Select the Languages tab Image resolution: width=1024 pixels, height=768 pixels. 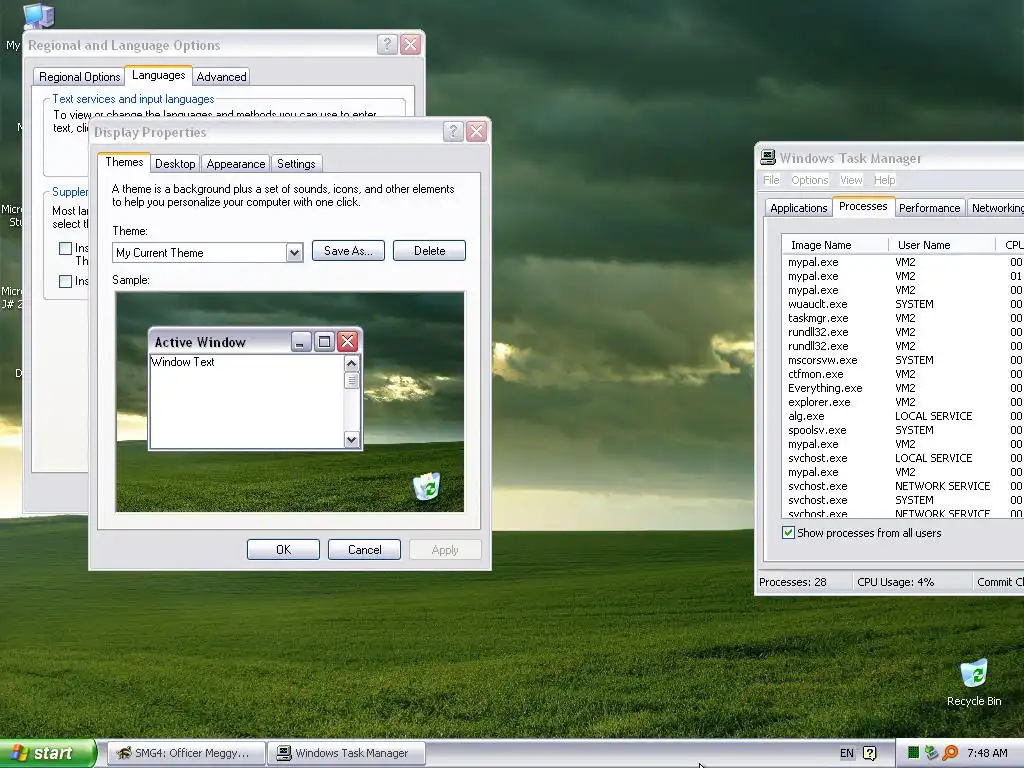tap(158, 75)
